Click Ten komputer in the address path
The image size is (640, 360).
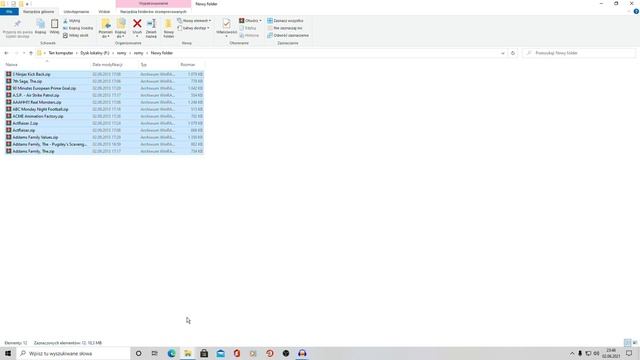pyautogui.click(x=61, y=53)
